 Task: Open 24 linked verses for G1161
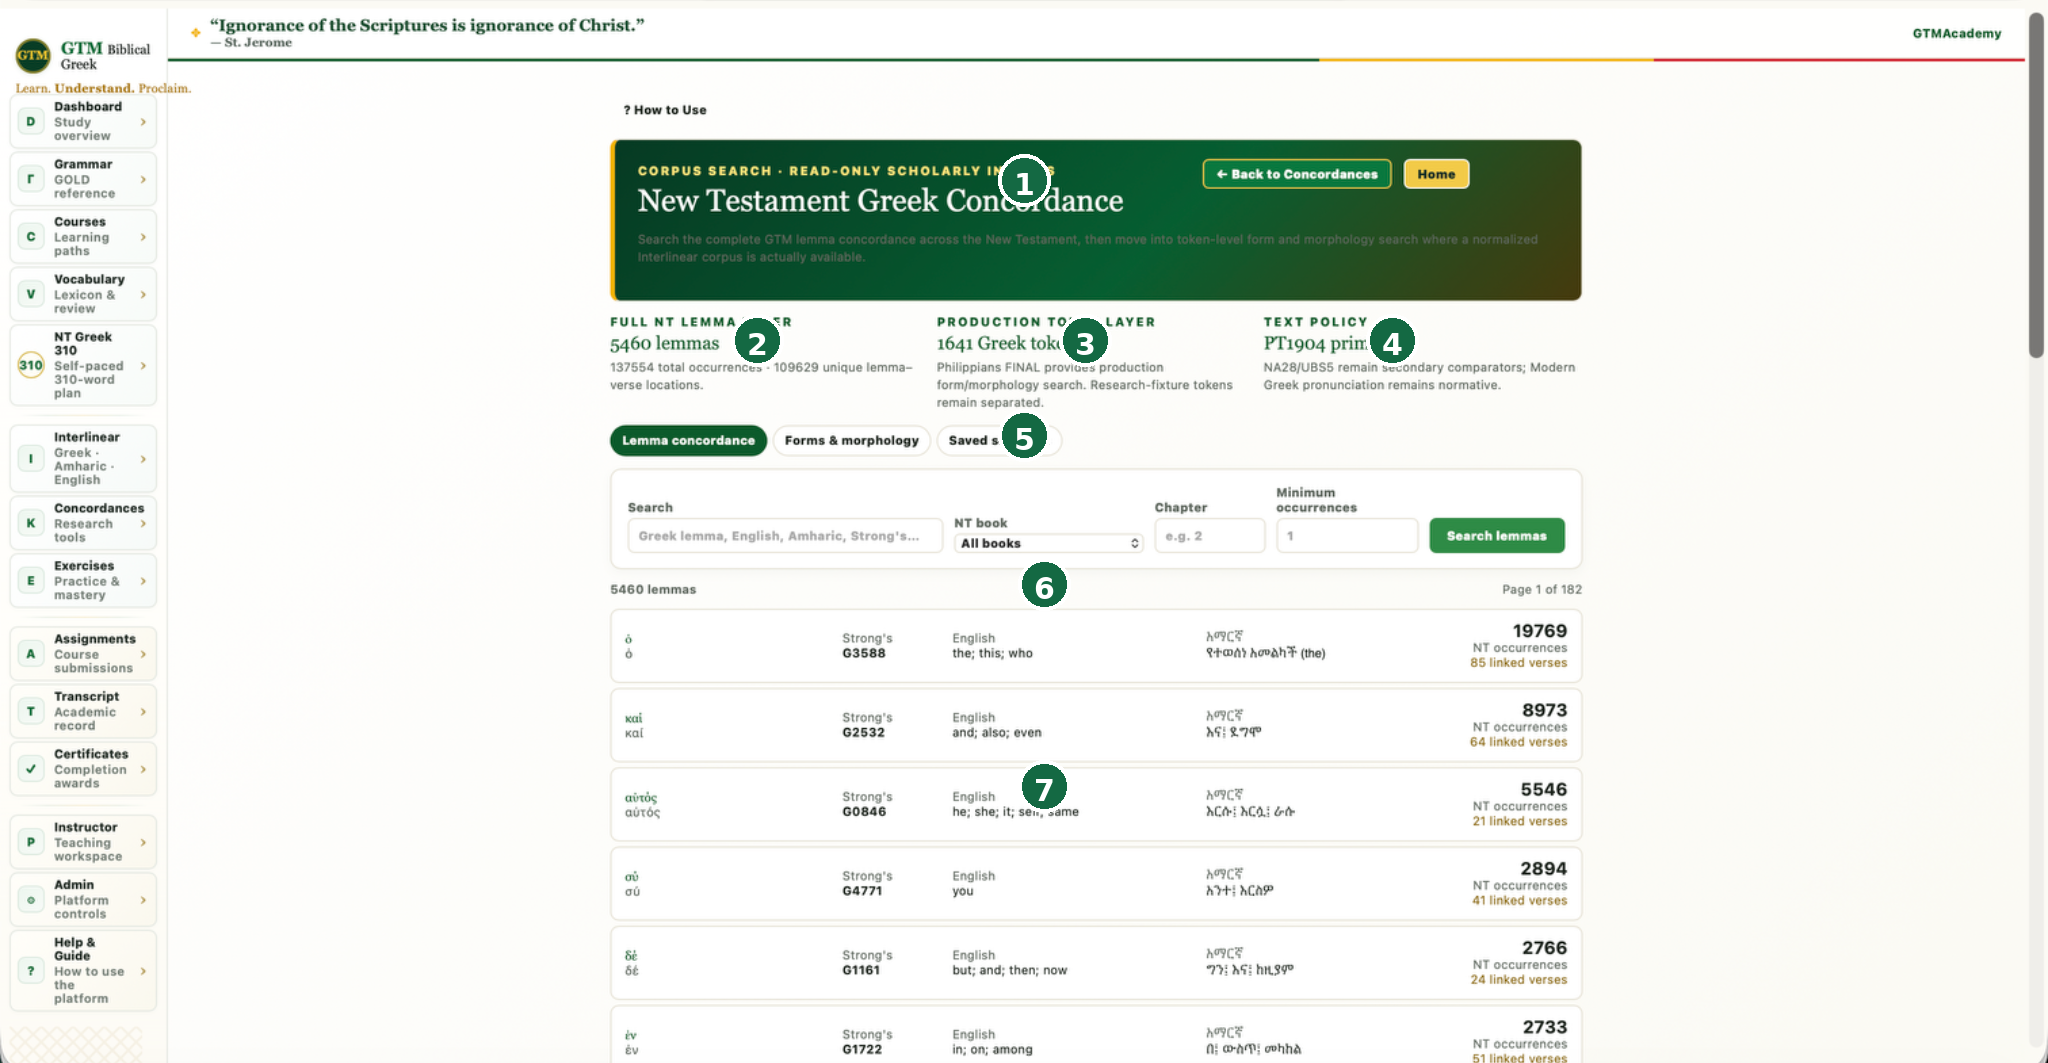1518,980
